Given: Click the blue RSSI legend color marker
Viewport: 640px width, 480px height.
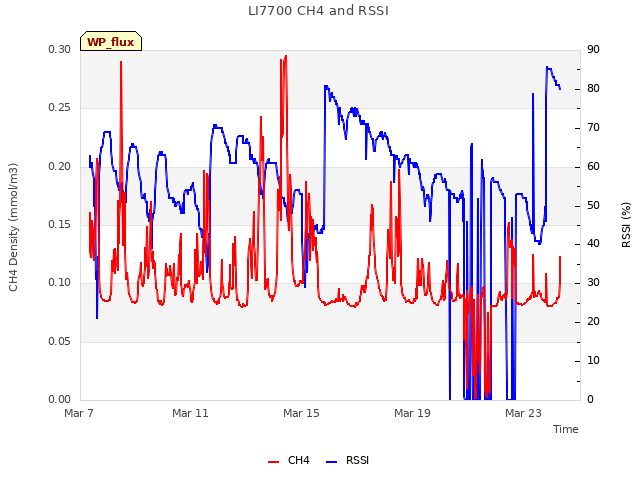Looking at the screenshot, I should [331, 462].
